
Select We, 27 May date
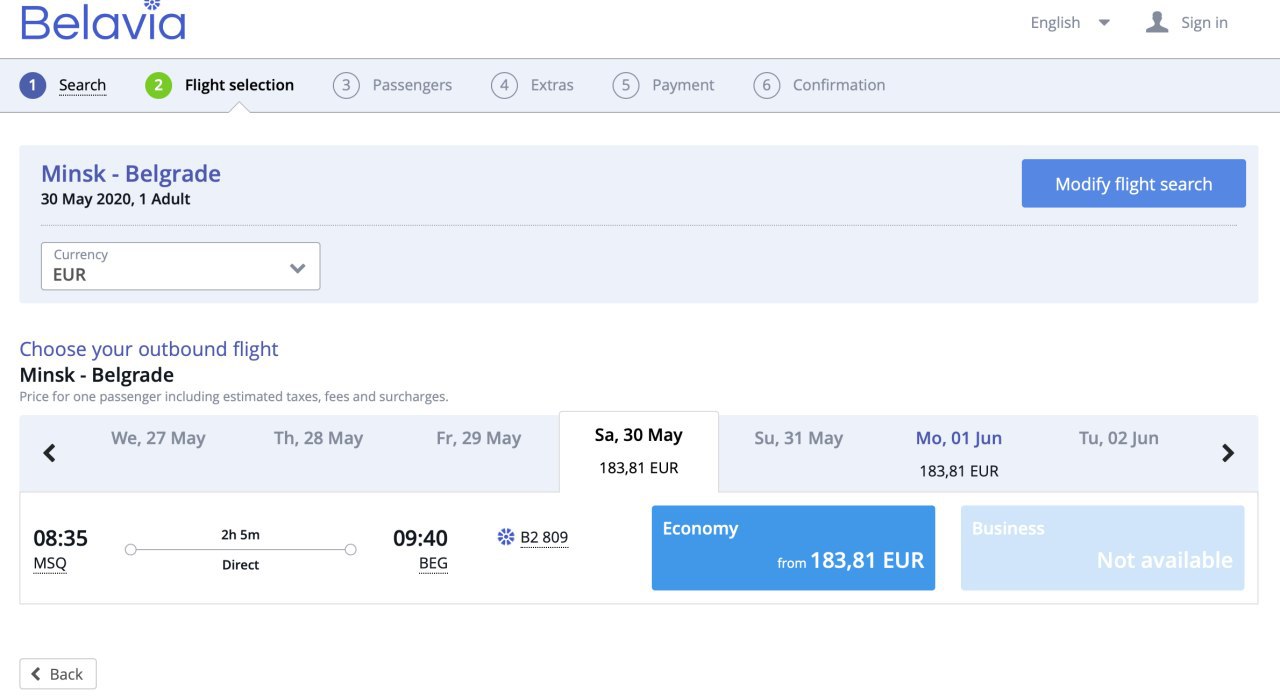coord(158,438)
